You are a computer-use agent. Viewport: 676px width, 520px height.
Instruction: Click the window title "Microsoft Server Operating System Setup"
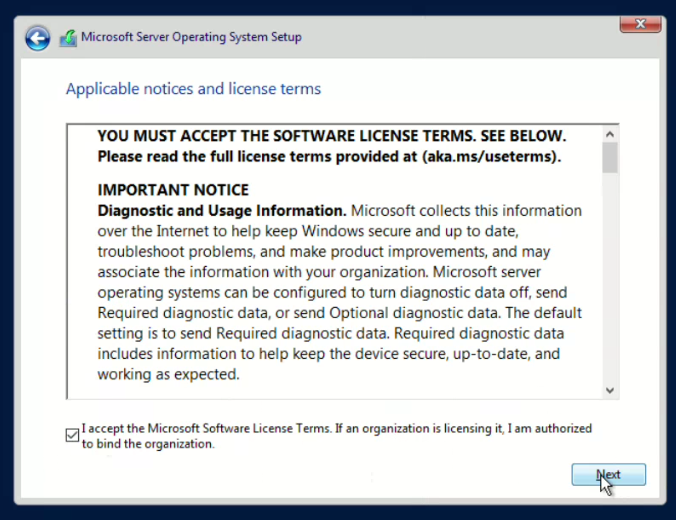click(x=191, y=38)
